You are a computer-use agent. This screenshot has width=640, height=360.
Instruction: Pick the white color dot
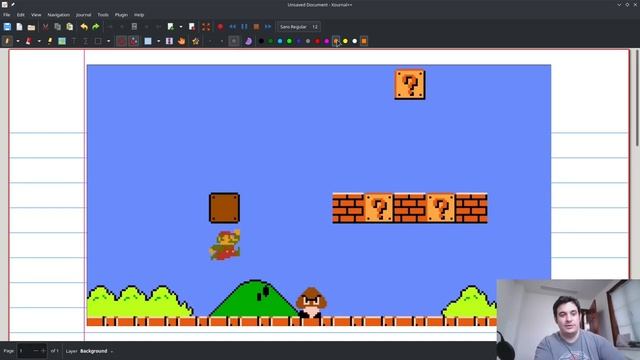[355, 41]
